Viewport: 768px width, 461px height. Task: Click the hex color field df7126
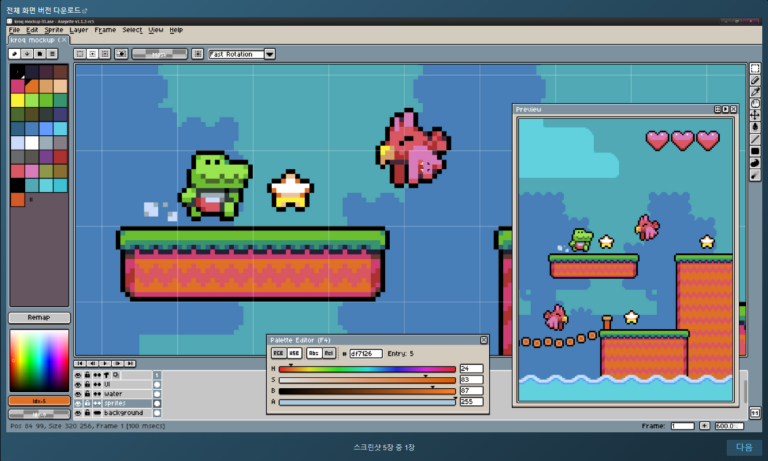[366, 353]
